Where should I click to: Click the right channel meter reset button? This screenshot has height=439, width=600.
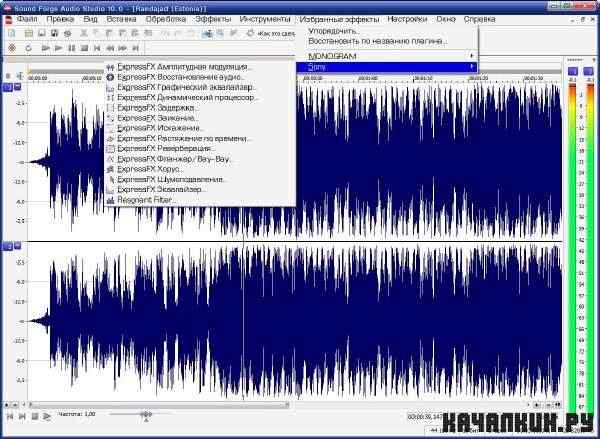pos(588,71)
